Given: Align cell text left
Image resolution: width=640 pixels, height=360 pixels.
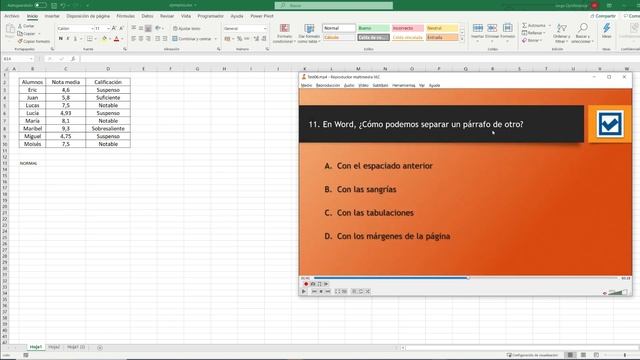Looking at the screenshot, I should click(x=133, y=39).
